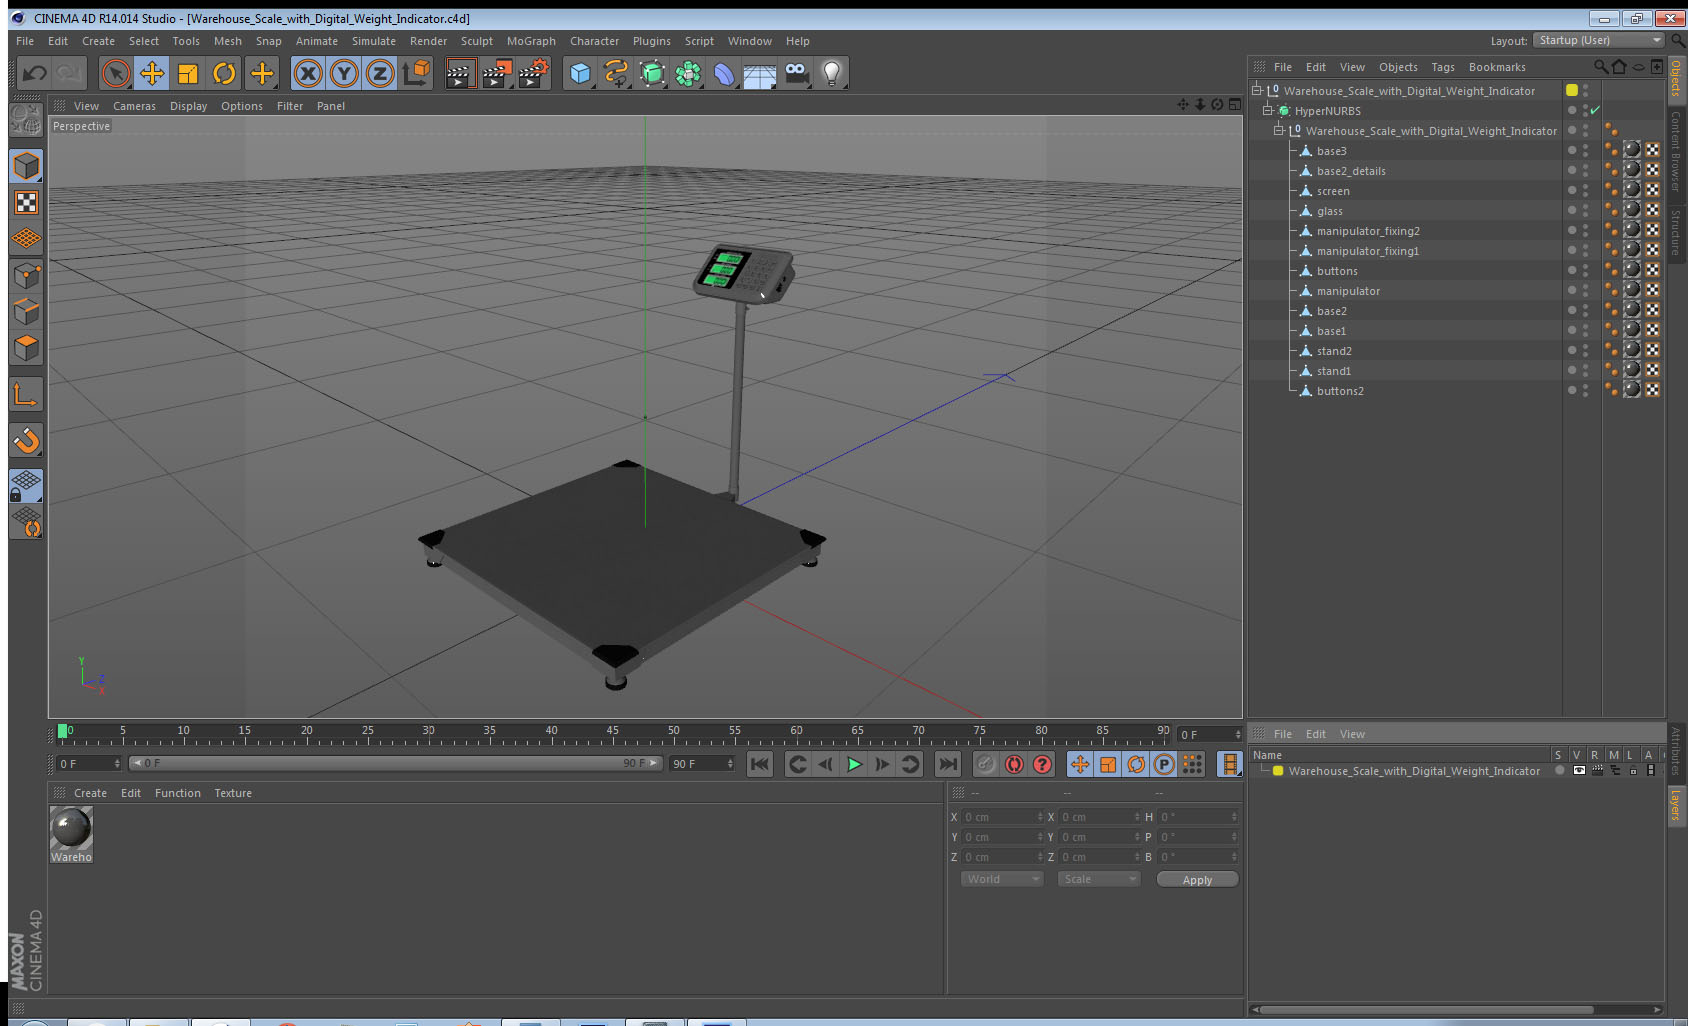Open the Layout dropdown Startup (User)
The height and width of the screenshot is (1026, 1688).
click(x=1599, y=40)
